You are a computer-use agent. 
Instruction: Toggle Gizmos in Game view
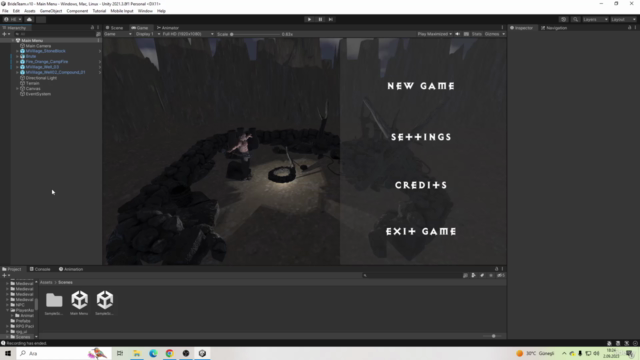point(492,34)
